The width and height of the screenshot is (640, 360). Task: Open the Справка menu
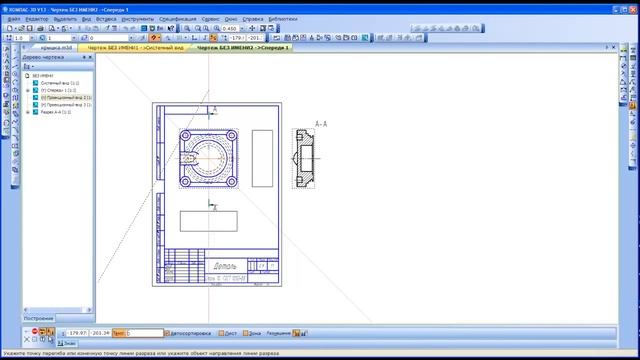click(x=253, y=19)
